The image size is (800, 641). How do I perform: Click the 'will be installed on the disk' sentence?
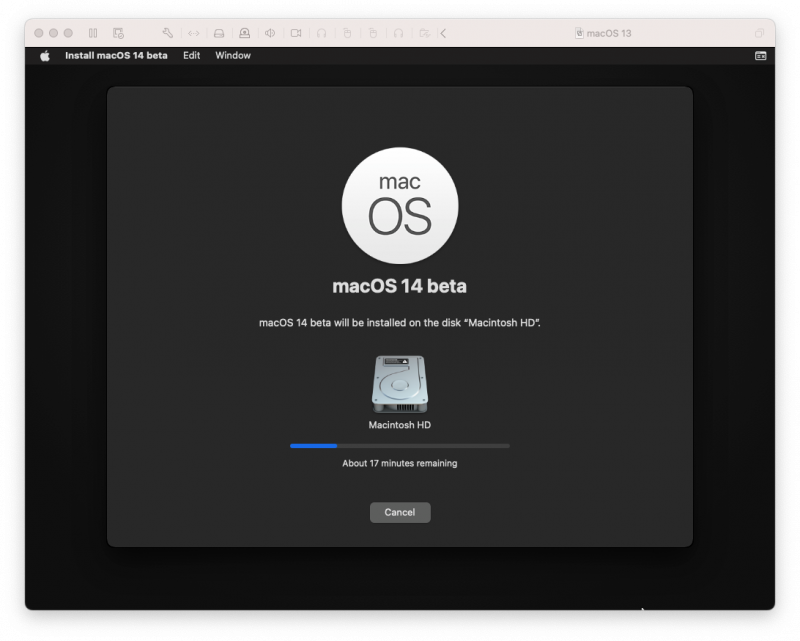click(x=399, y=323)
